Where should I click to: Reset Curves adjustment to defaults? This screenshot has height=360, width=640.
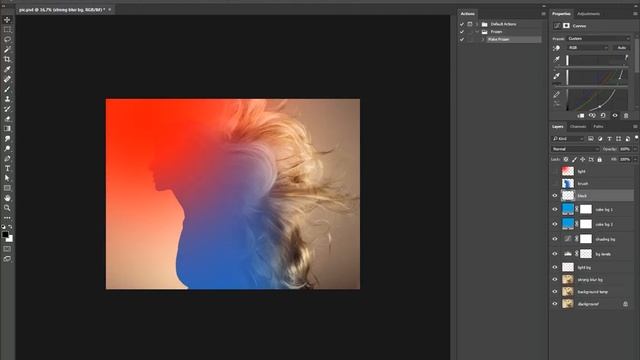[603, 116]
